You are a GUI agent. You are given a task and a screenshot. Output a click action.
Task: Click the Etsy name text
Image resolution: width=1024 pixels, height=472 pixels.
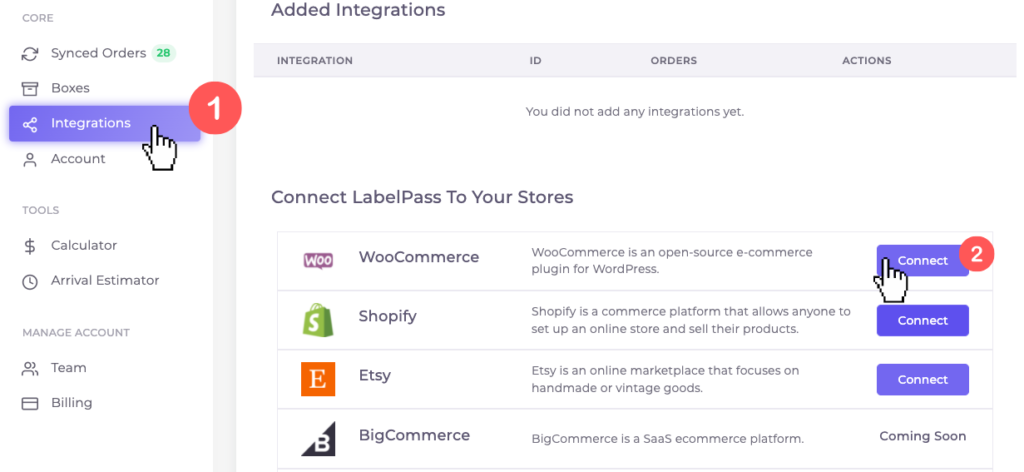click(x=374, y=376)
